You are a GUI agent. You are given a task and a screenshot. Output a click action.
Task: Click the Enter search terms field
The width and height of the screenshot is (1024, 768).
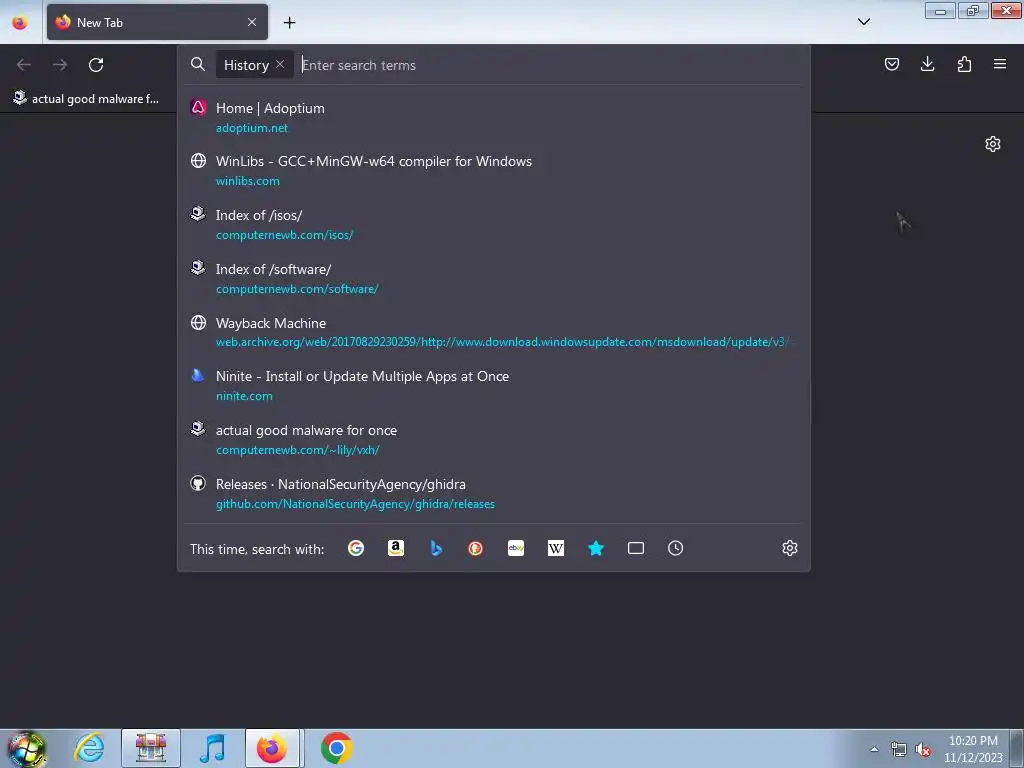tap(549, 65)
